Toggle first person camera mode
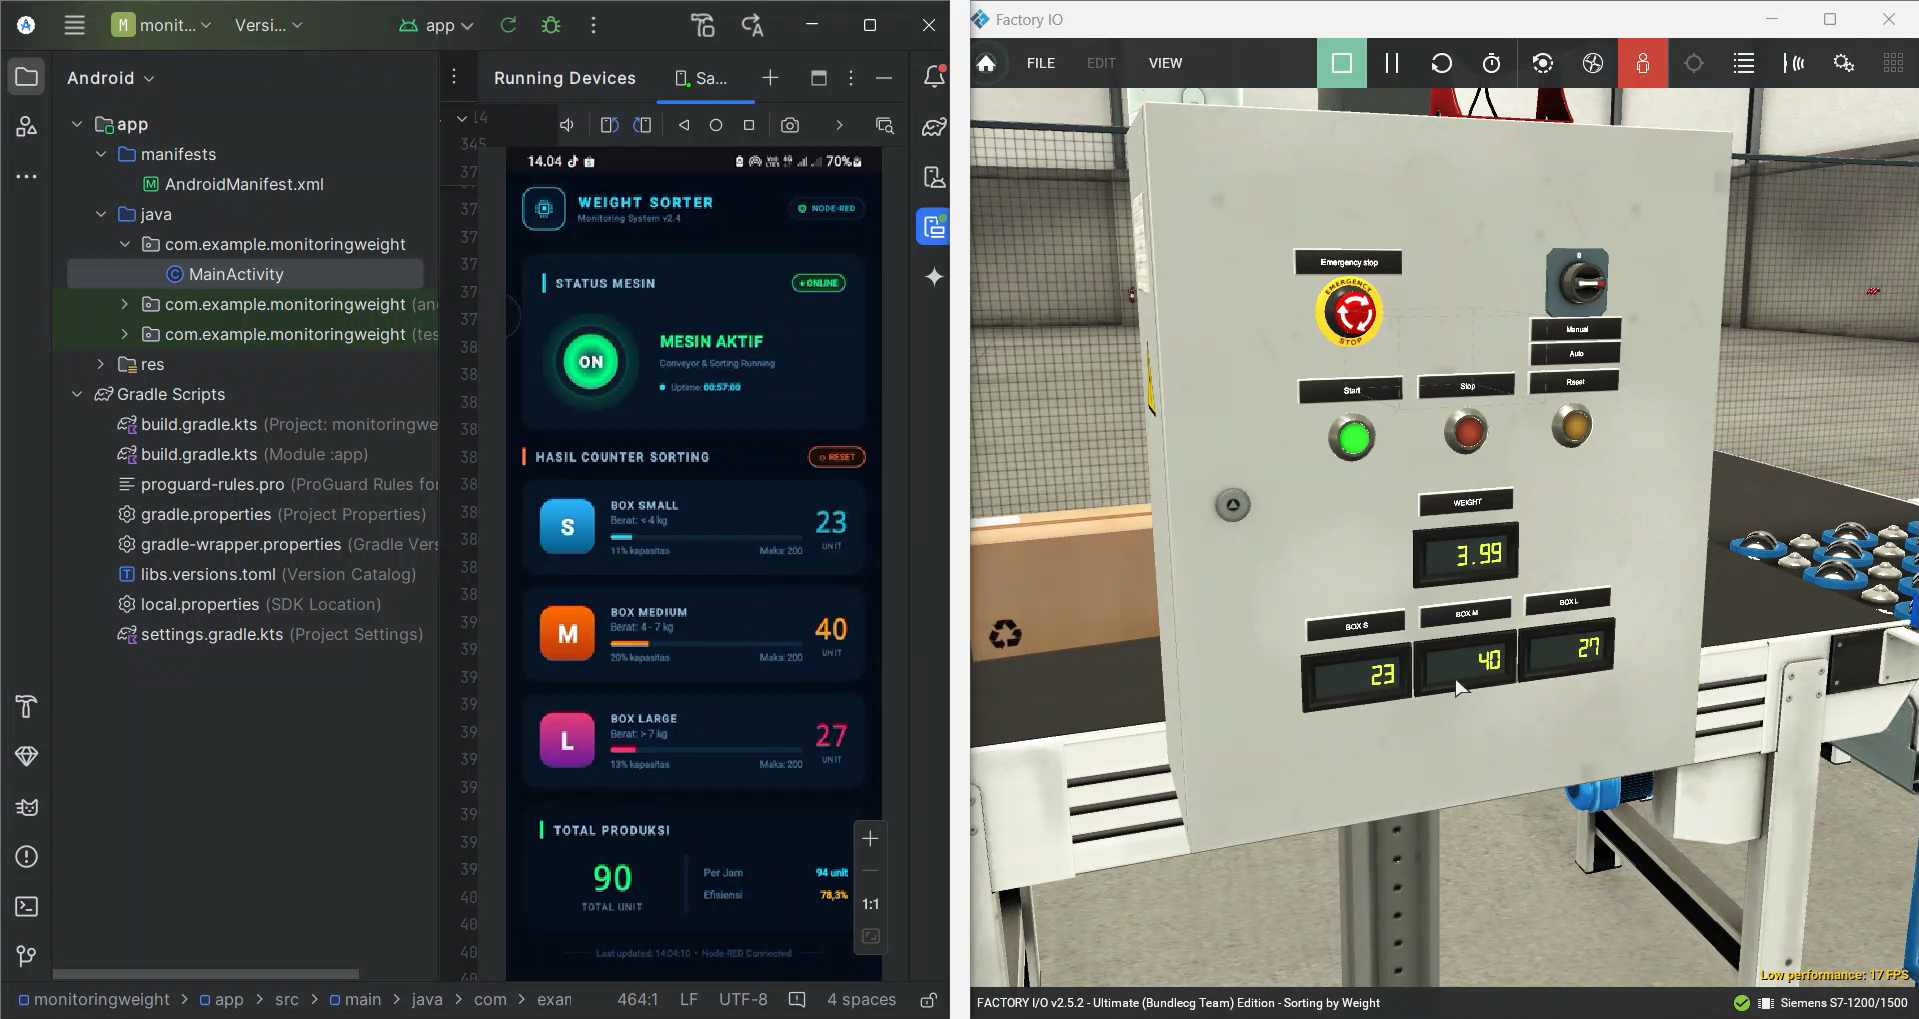Viewport: 1919px width, 1019px height. [x=1642, y=63]
